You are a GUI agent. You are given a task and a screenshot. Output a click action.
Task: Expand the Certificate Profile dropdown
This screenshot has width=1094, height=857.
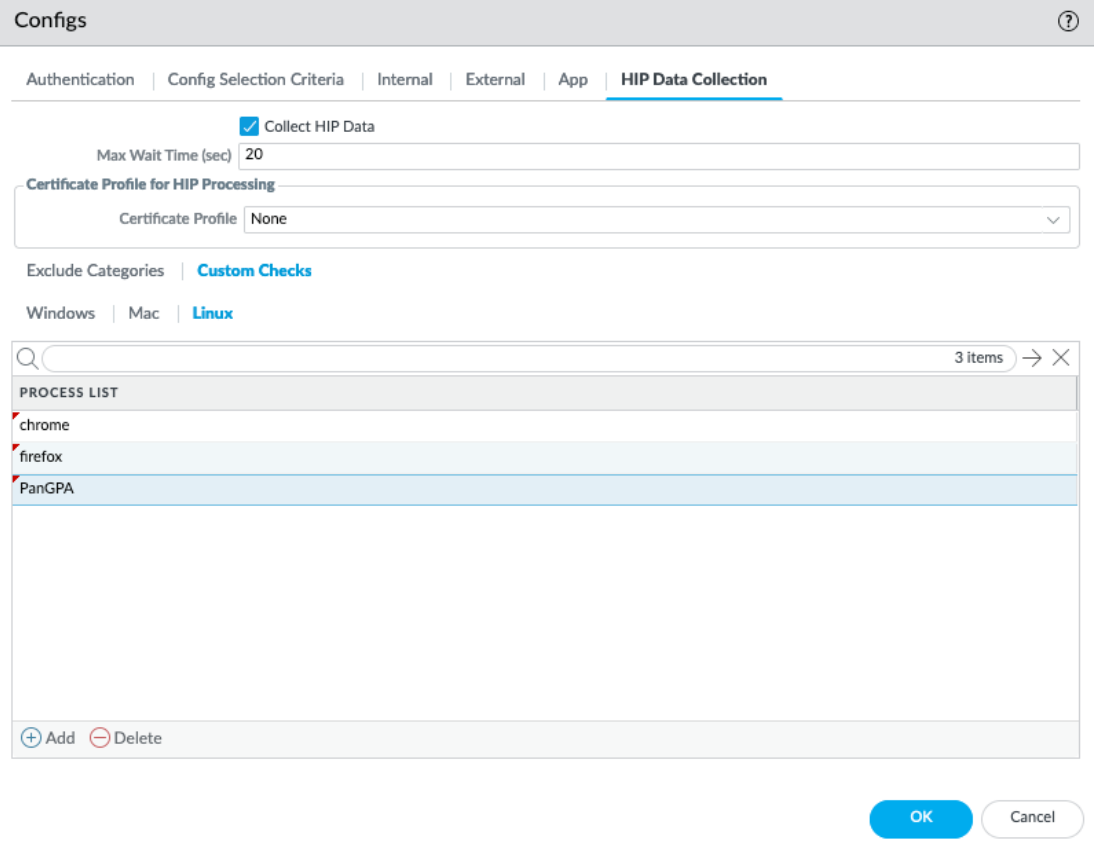coord(1052,219)
